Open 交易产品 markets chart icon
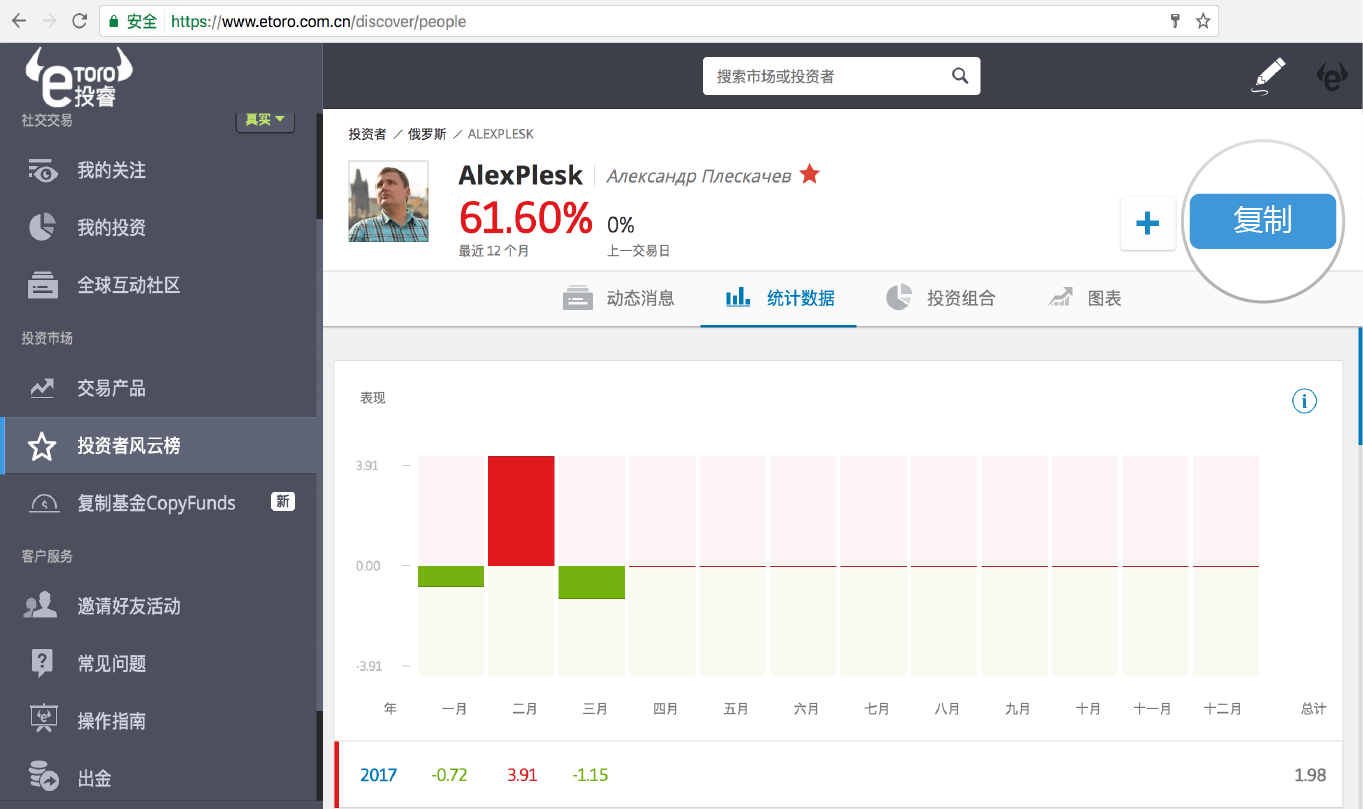The width and height of the screenshot is (1363, 809). click(x=42, y=388)
